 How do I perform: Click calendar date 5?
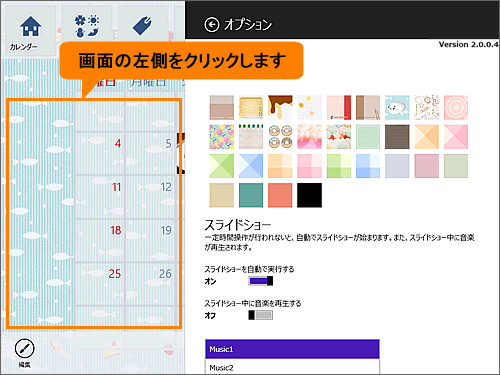coord(168,143)
